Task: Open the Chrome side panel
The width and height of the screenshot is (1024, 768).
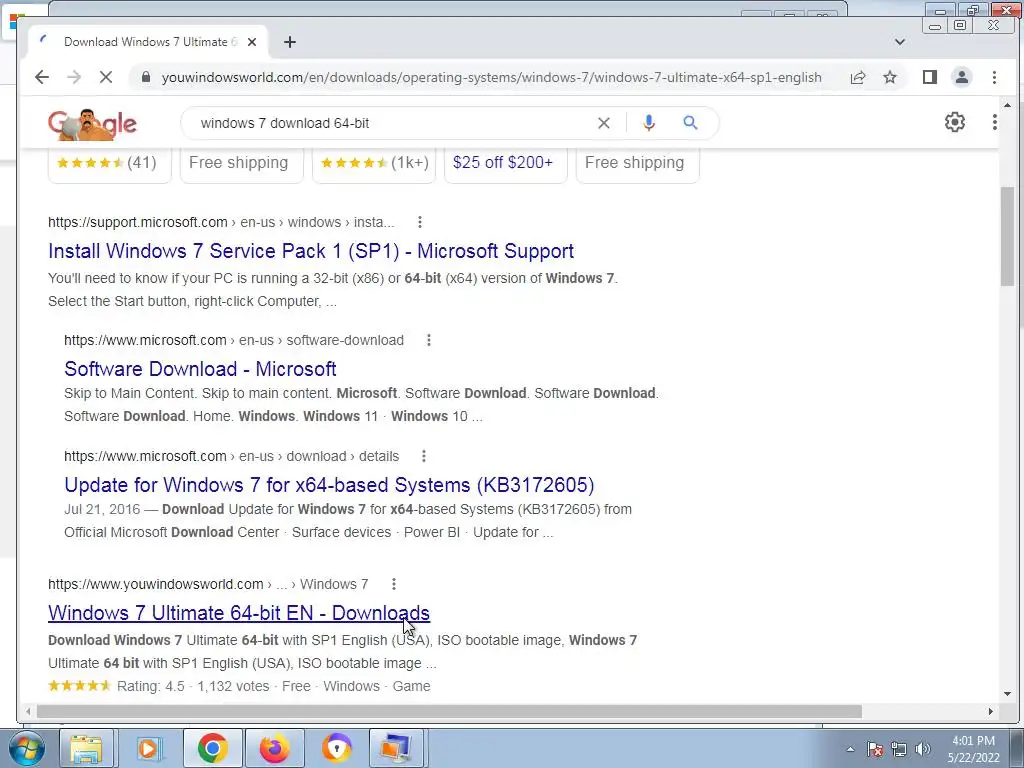Action: (930, 77)
